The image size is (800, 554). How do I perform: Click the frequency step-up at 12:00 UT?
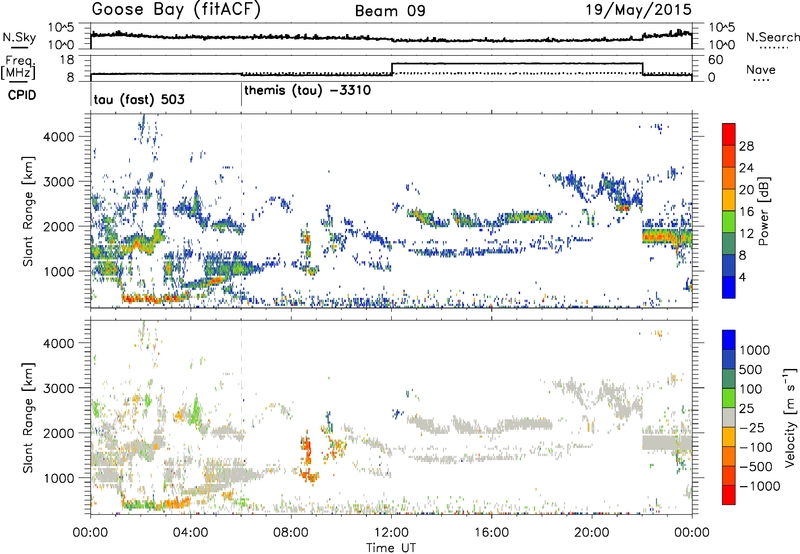pyautogui.click(x=391, y=69)
